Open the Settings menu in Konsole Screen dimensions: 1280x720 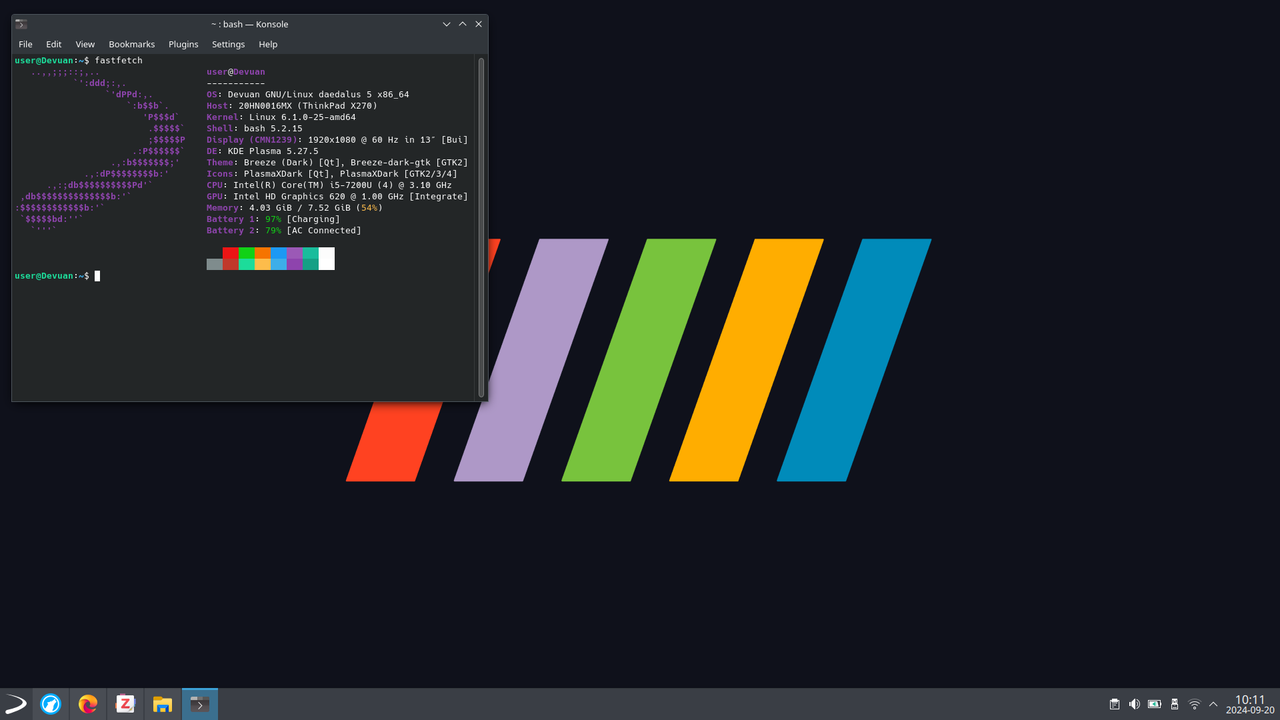[x=228, y=44]
